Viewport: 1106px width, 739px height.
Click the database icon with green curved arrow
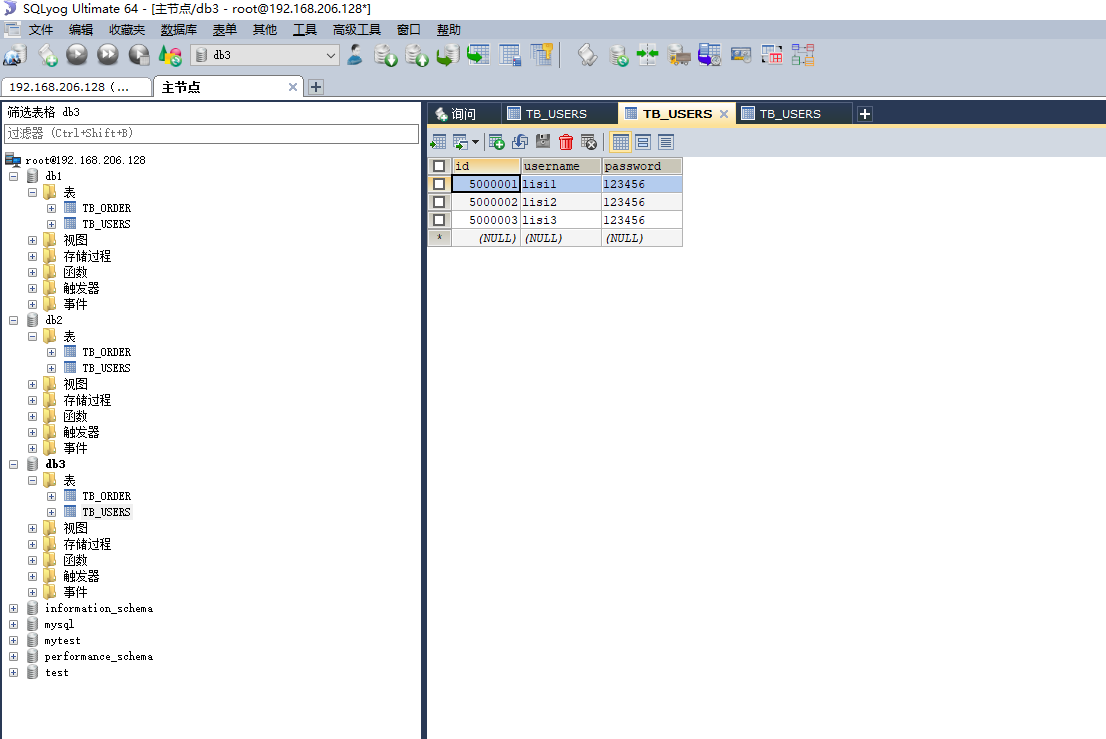coord(448,55)
